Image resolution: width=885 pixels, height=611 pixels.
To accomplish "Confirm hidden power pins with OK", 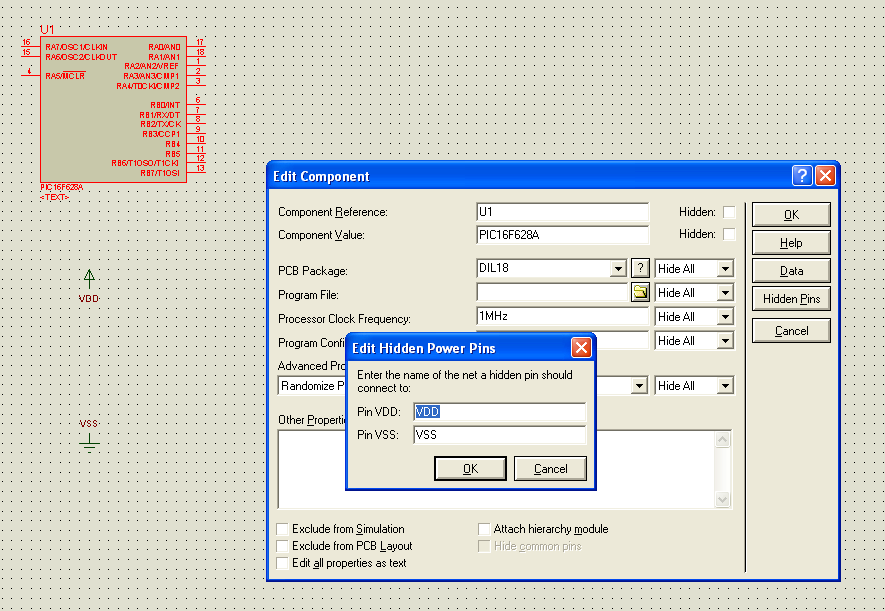I will coord(470,469).
